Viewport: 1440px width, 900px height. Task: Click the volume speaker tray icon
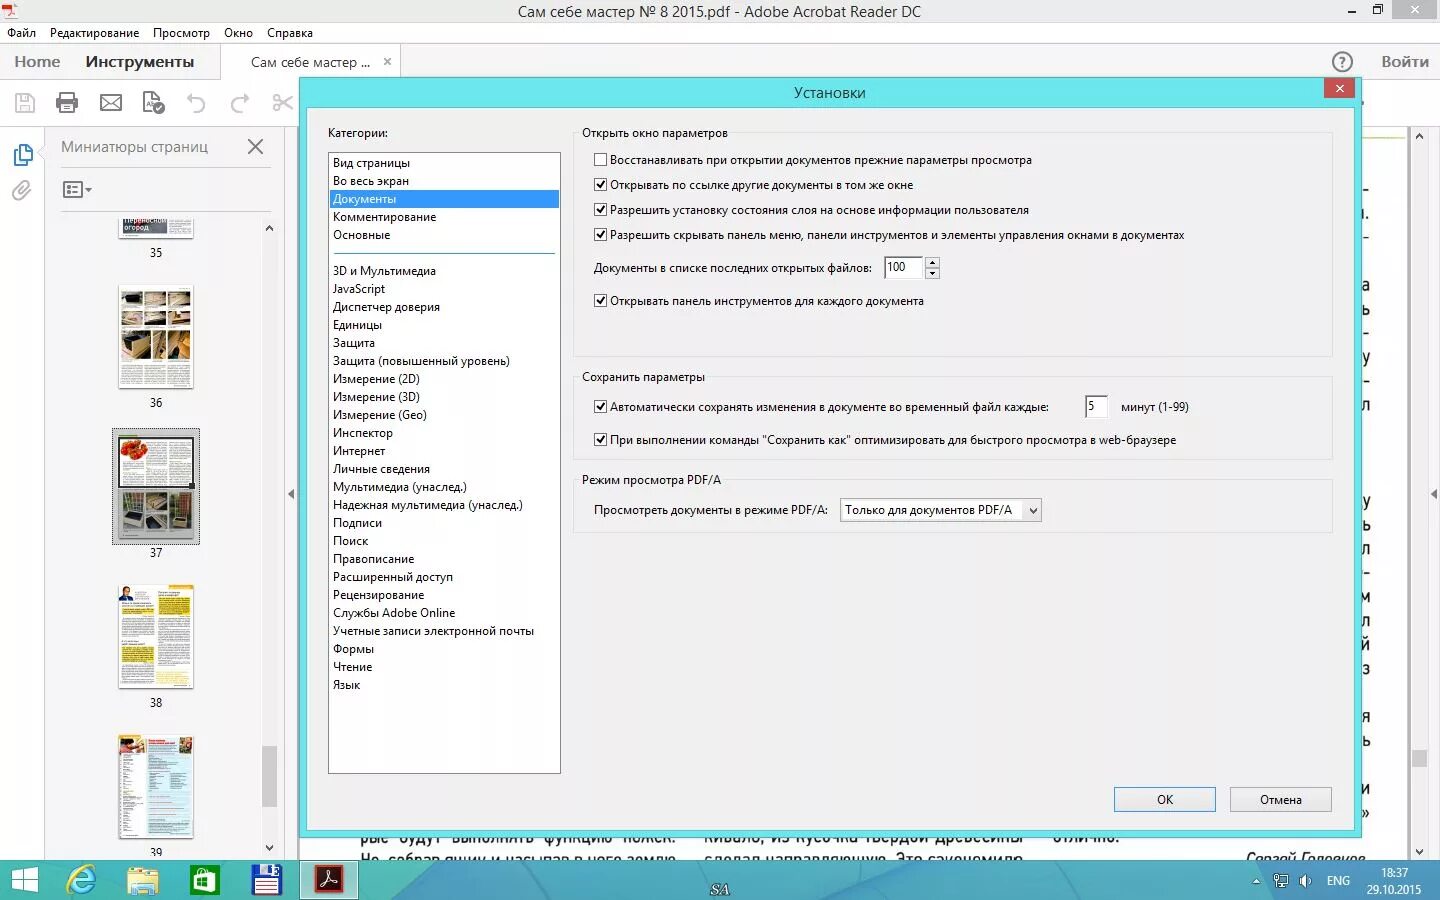pos(1305,881)
